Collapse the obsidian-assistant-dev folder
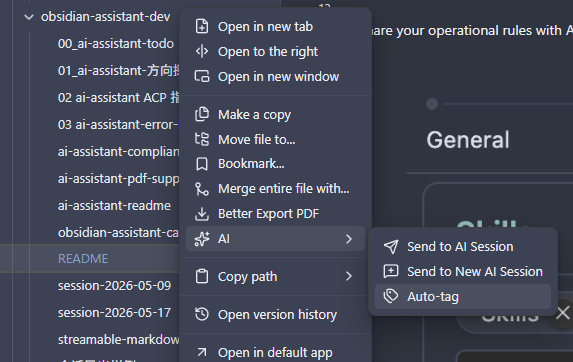573x362 pixels. click(29, 17)
